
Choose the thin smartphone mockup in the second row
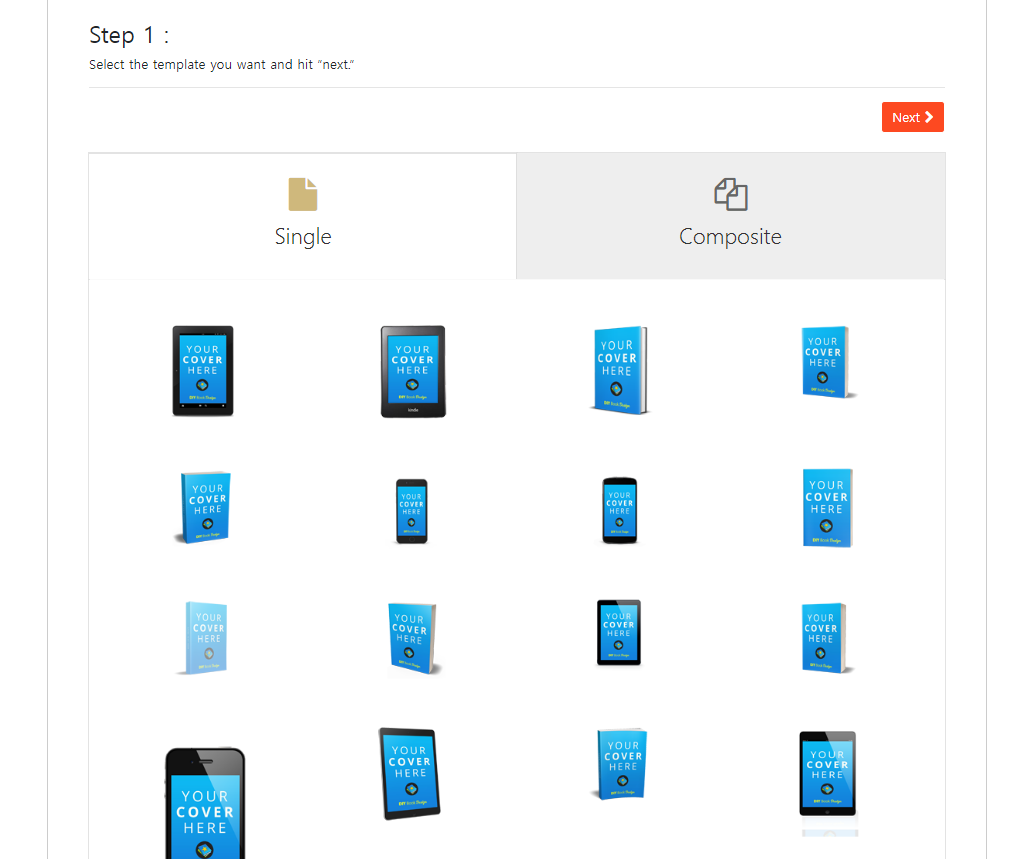point(412,511)
